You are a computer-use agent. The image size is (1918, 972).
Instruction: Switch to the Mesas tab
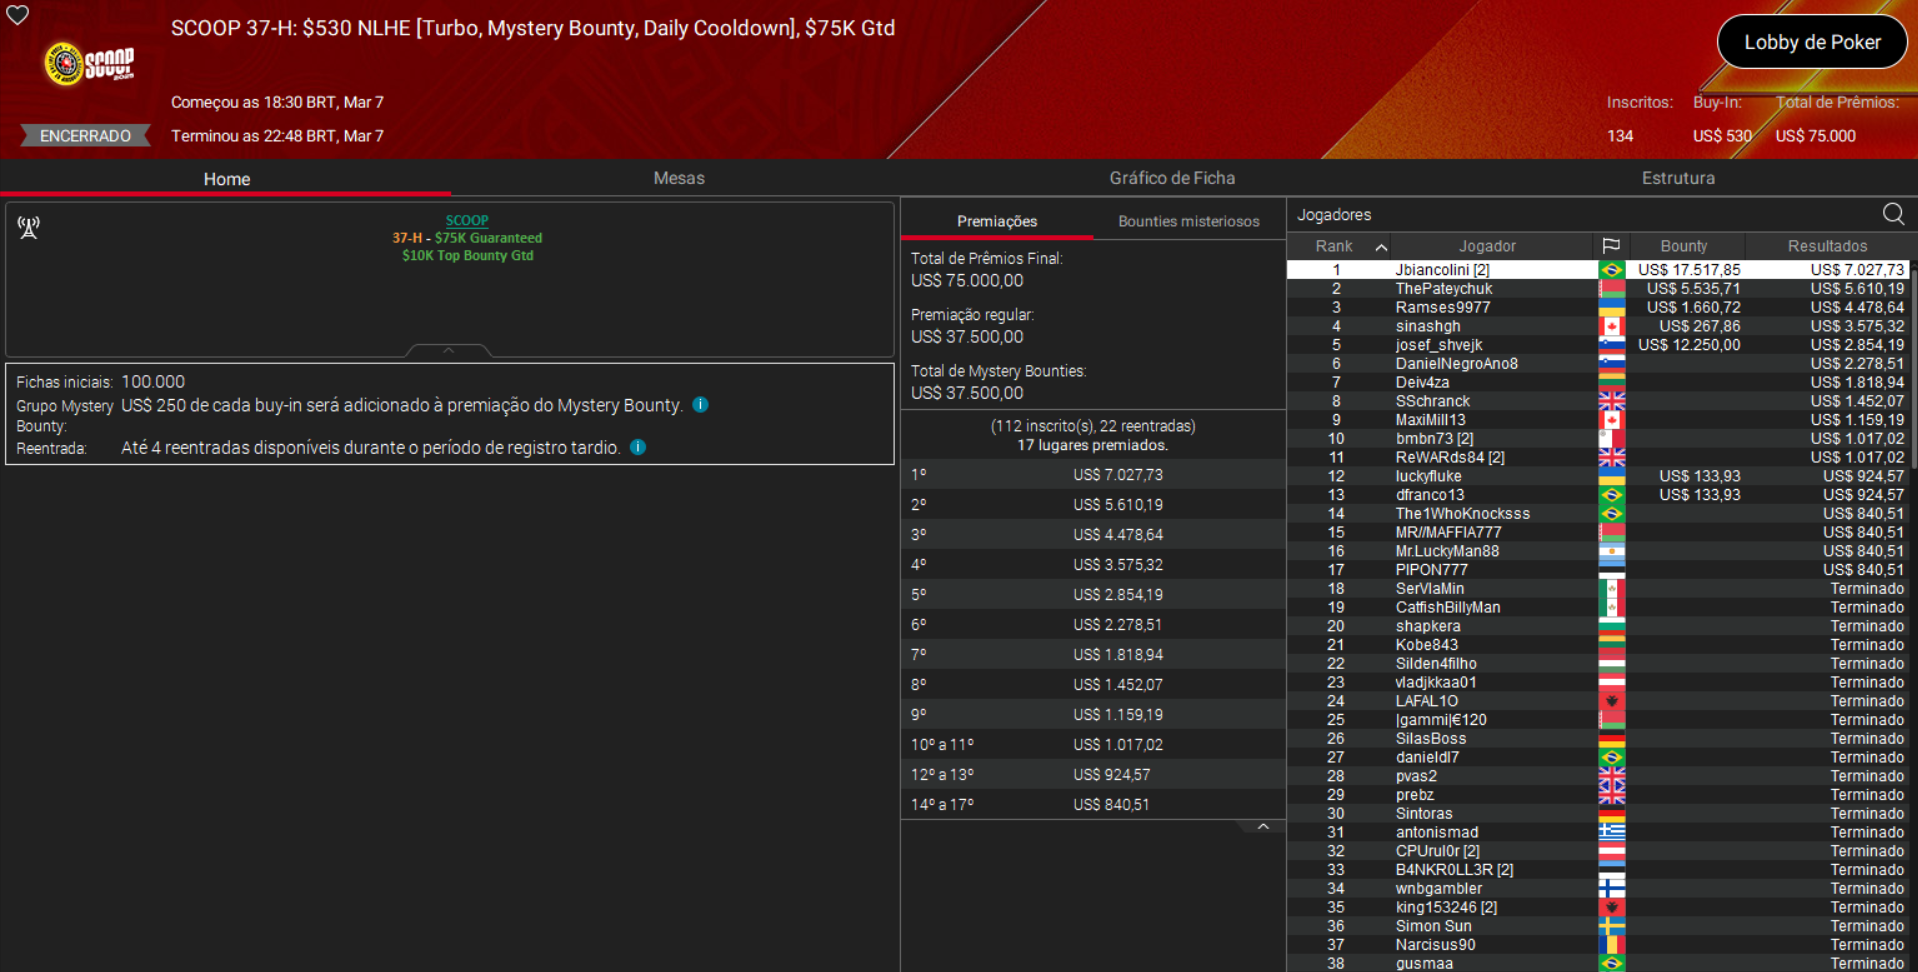(x=679, y=178)
